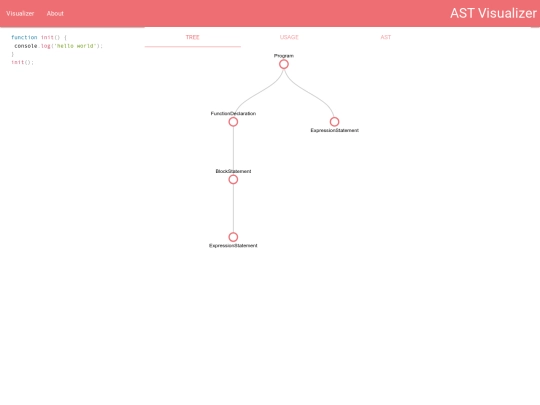Click the 'FunctionDeclaration' node label
The image size is (540, 405).
pos(233,113)
